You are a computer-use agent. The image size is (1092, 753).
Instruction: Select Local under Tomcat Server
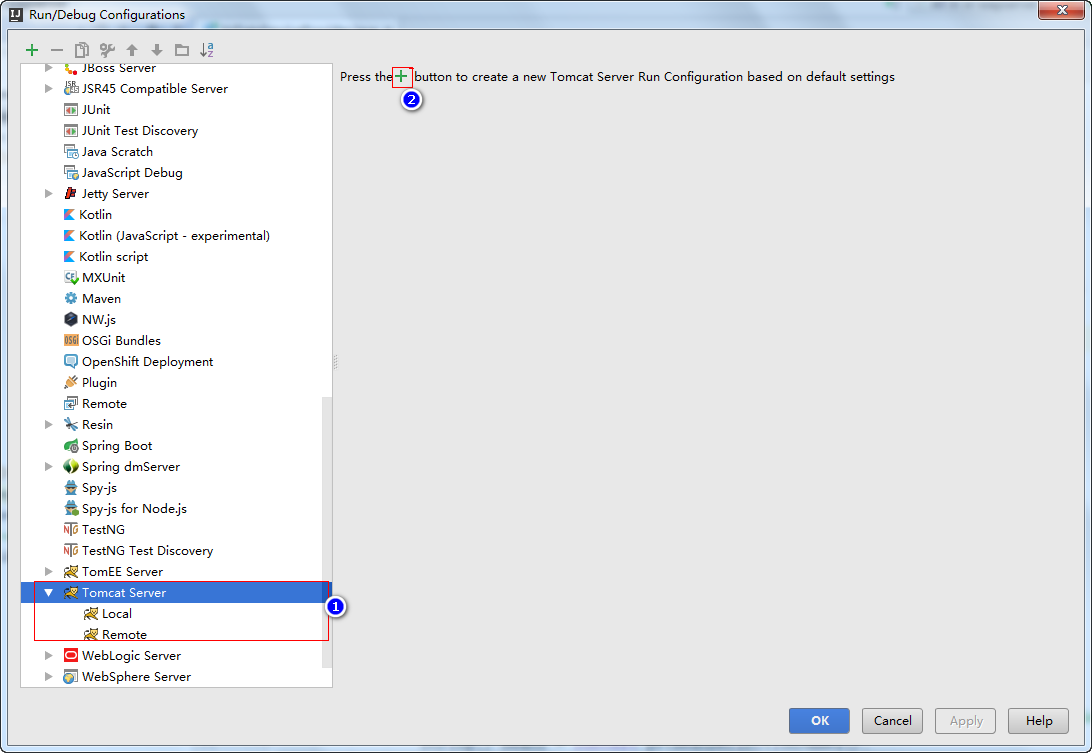click(x=116, y=614)
